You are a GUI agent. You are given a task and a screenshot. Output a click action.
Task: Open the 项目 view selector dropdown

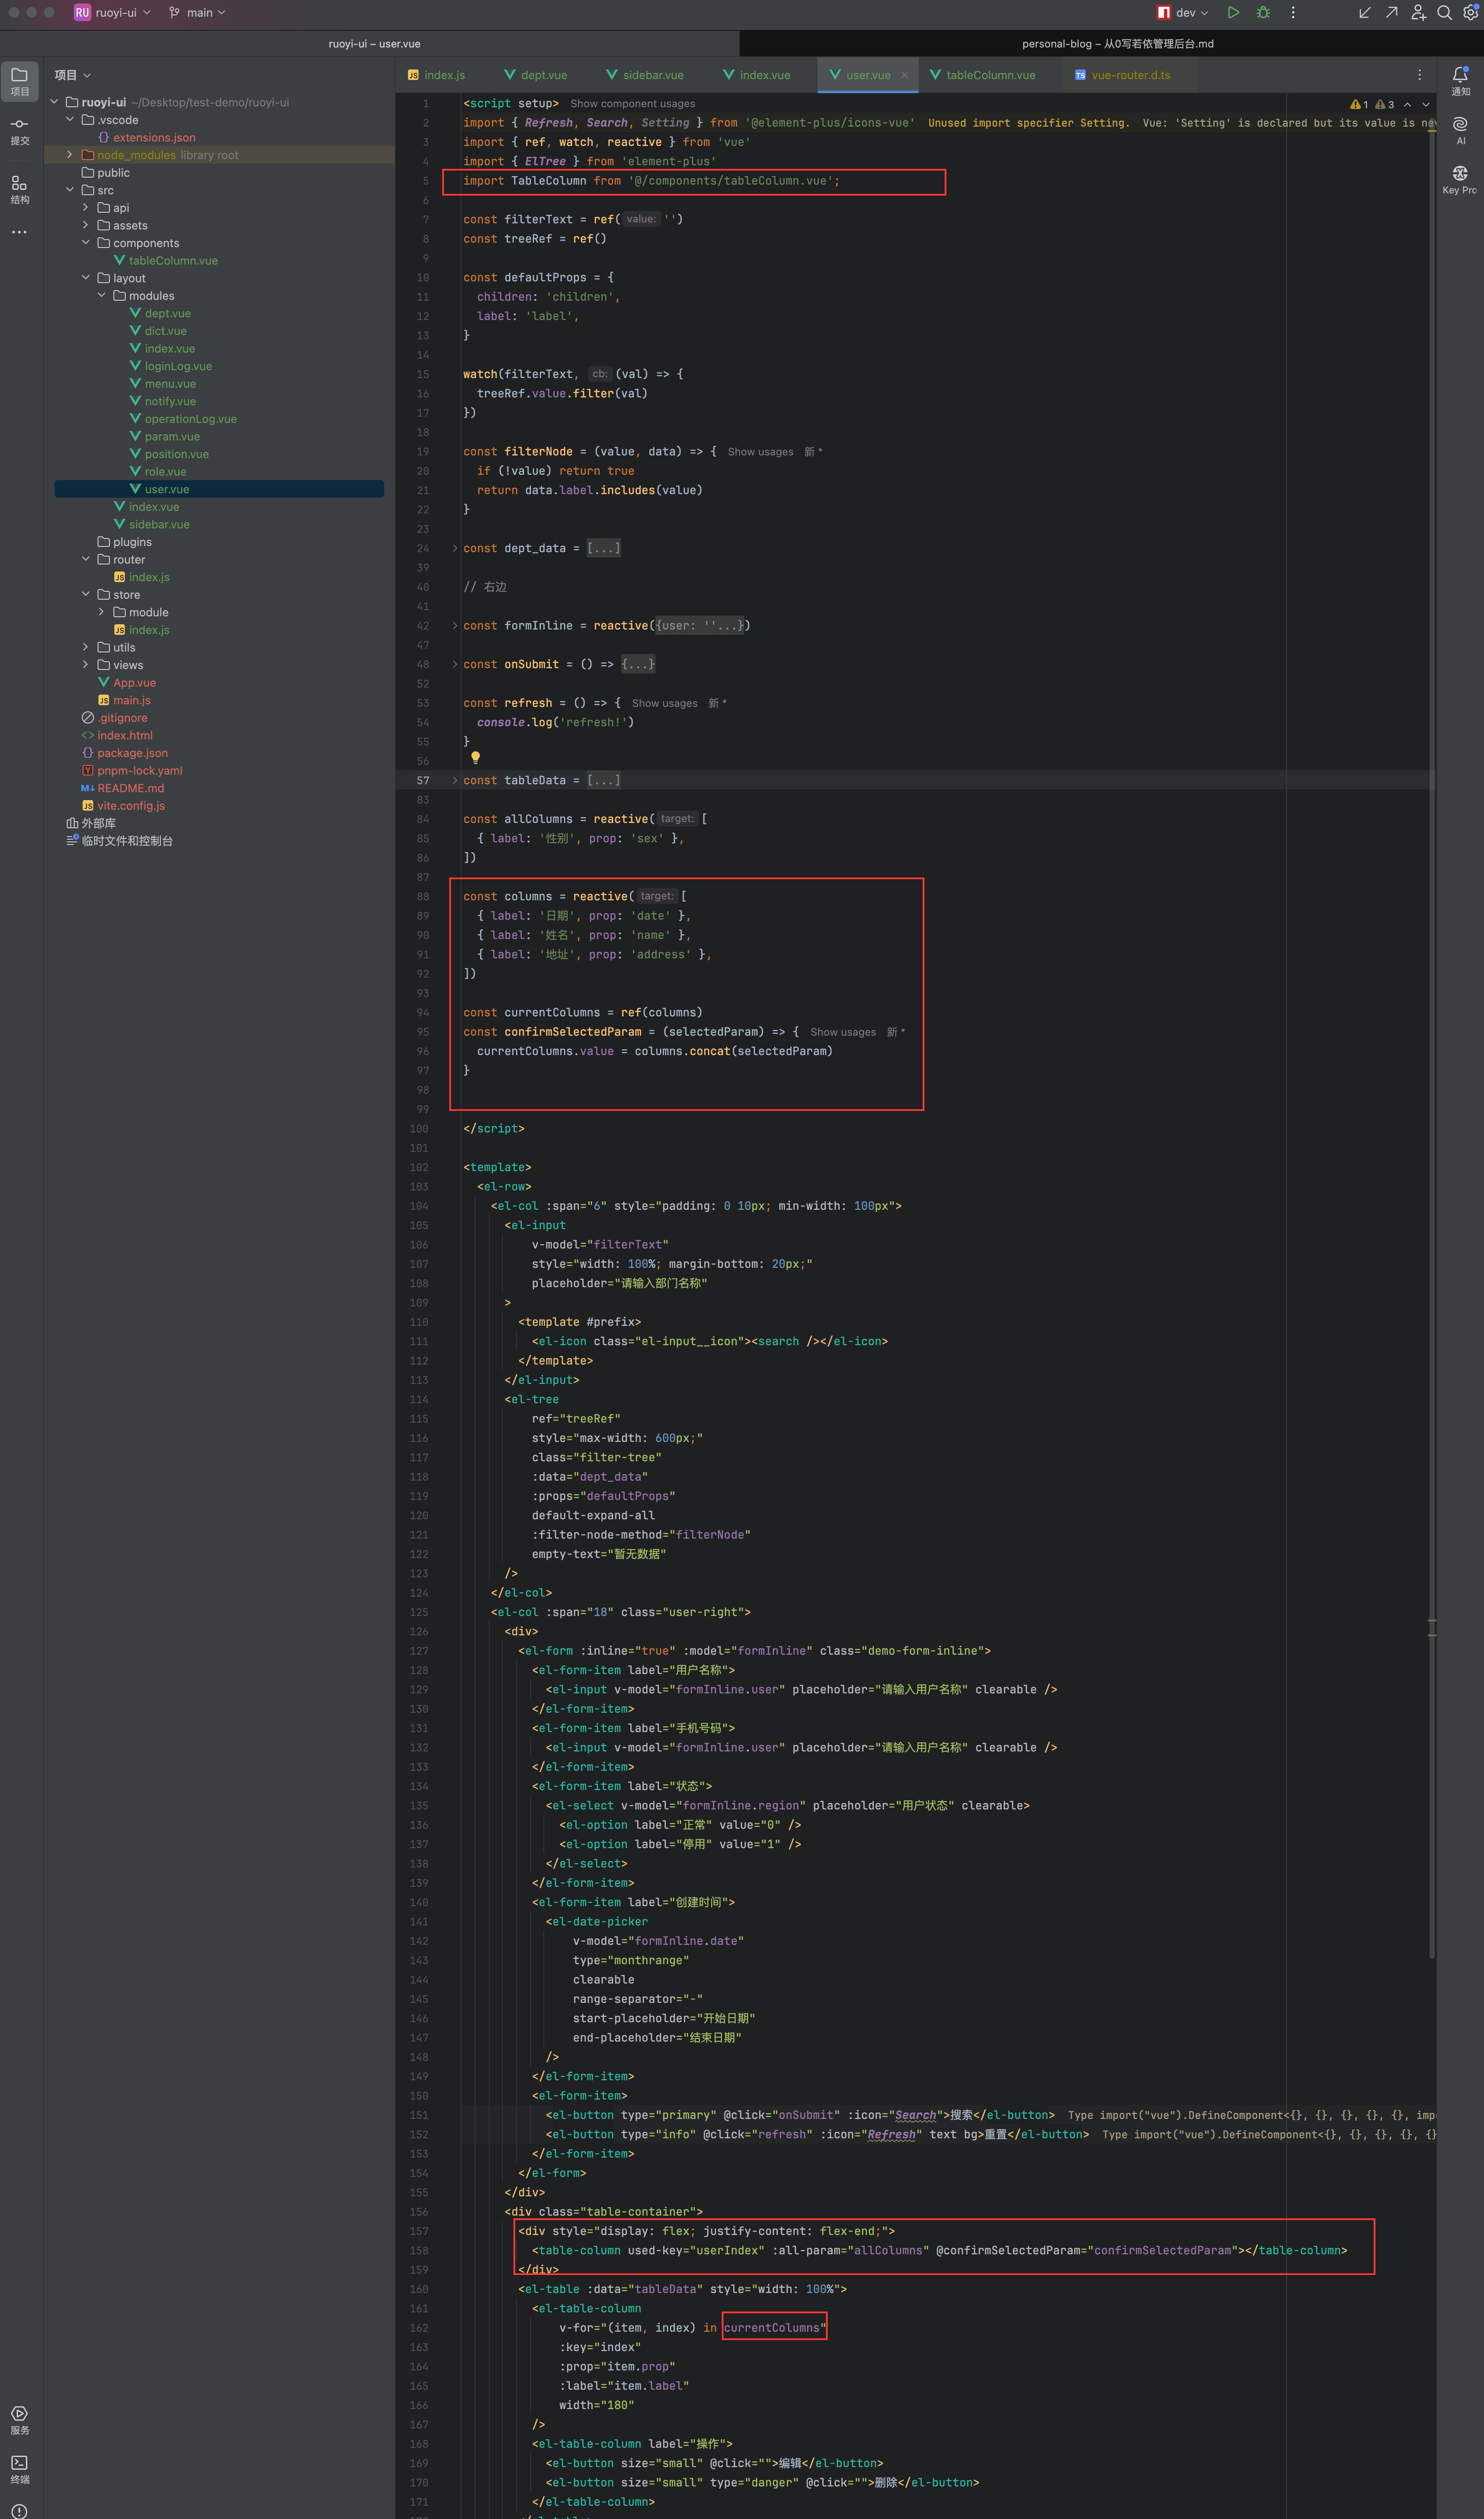[x=72, y=75]
